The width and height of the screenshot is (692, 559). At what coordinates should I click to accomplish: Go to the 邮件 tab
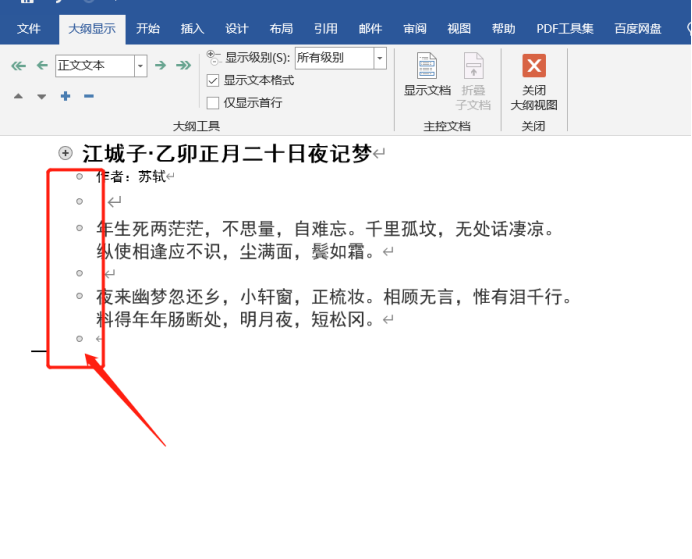[x=370, y=29]
